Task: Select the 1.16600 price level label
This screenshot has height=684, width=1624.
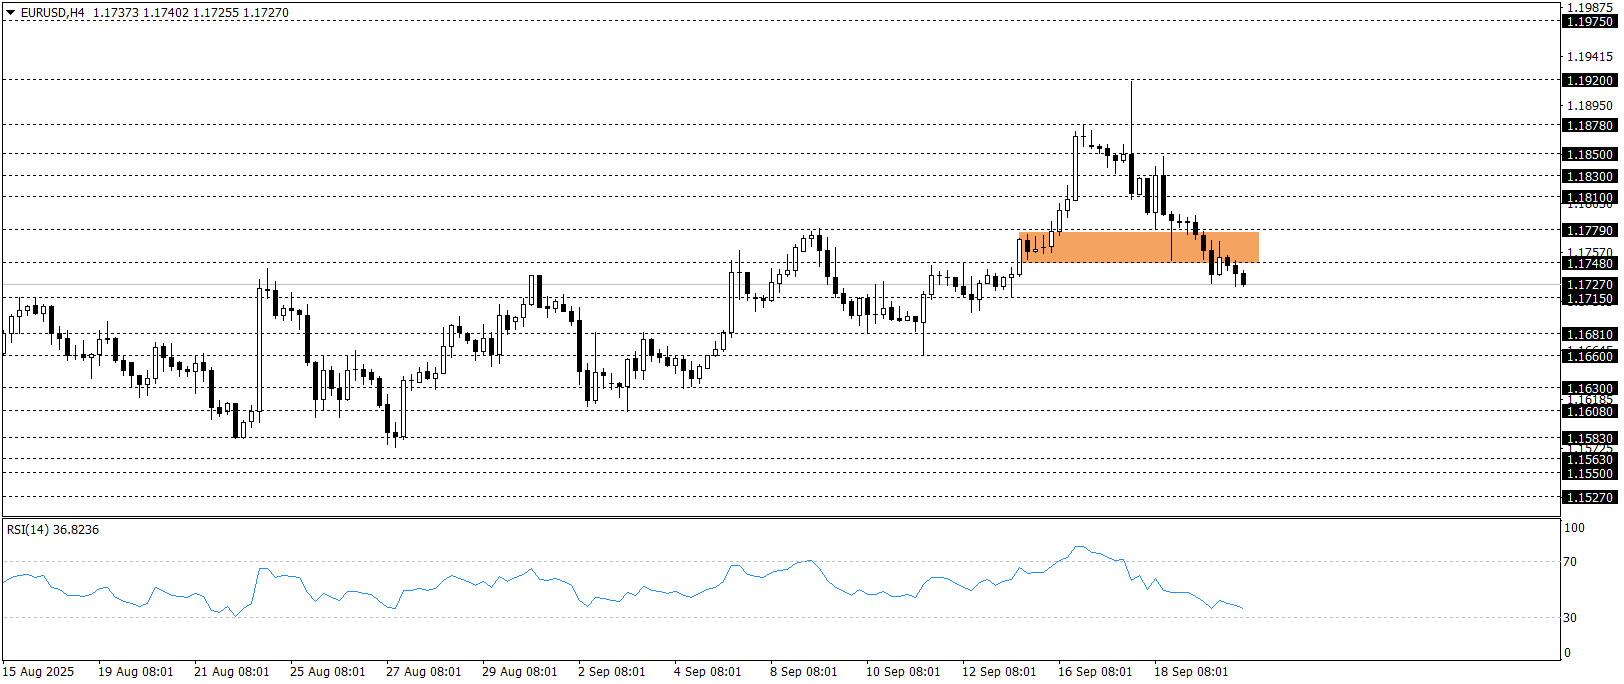Action: coord(1589,356)
